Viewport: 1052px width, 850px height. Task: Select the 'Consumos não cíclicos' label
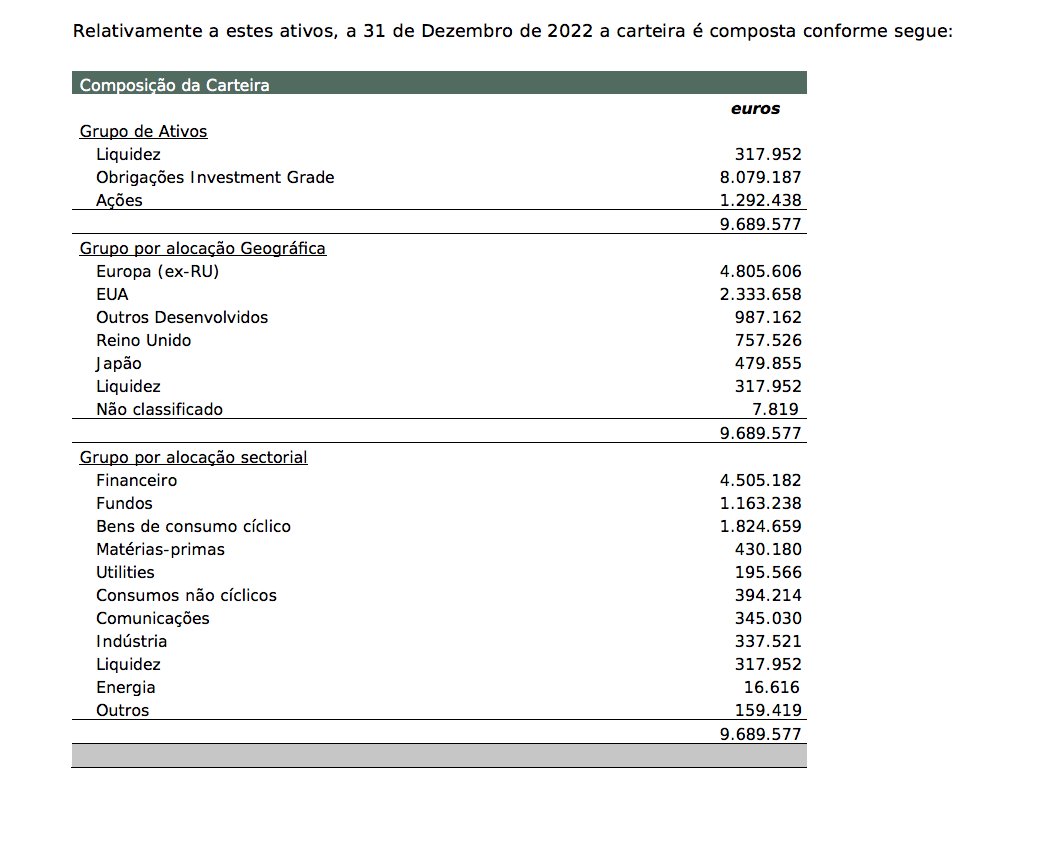tap(187, 596)
